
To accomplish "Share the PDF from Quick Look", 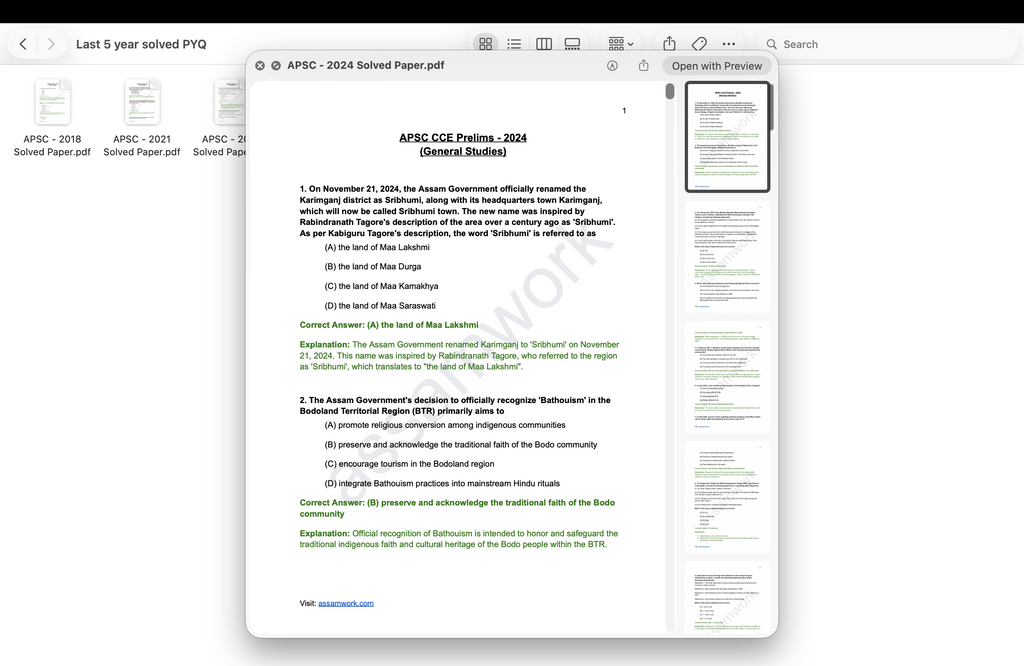I will pos(643,65).
